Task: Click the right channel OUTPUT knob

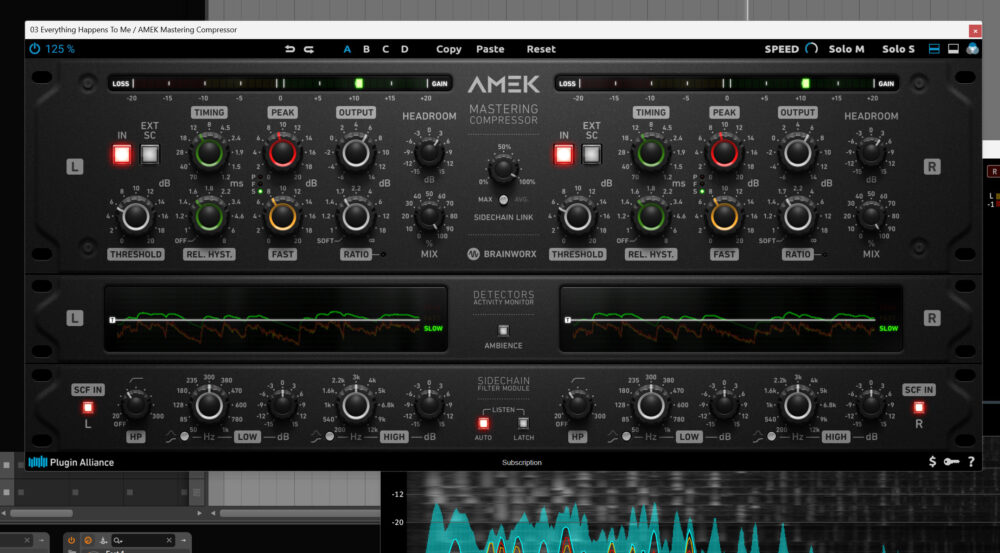Action: (797, 153)
